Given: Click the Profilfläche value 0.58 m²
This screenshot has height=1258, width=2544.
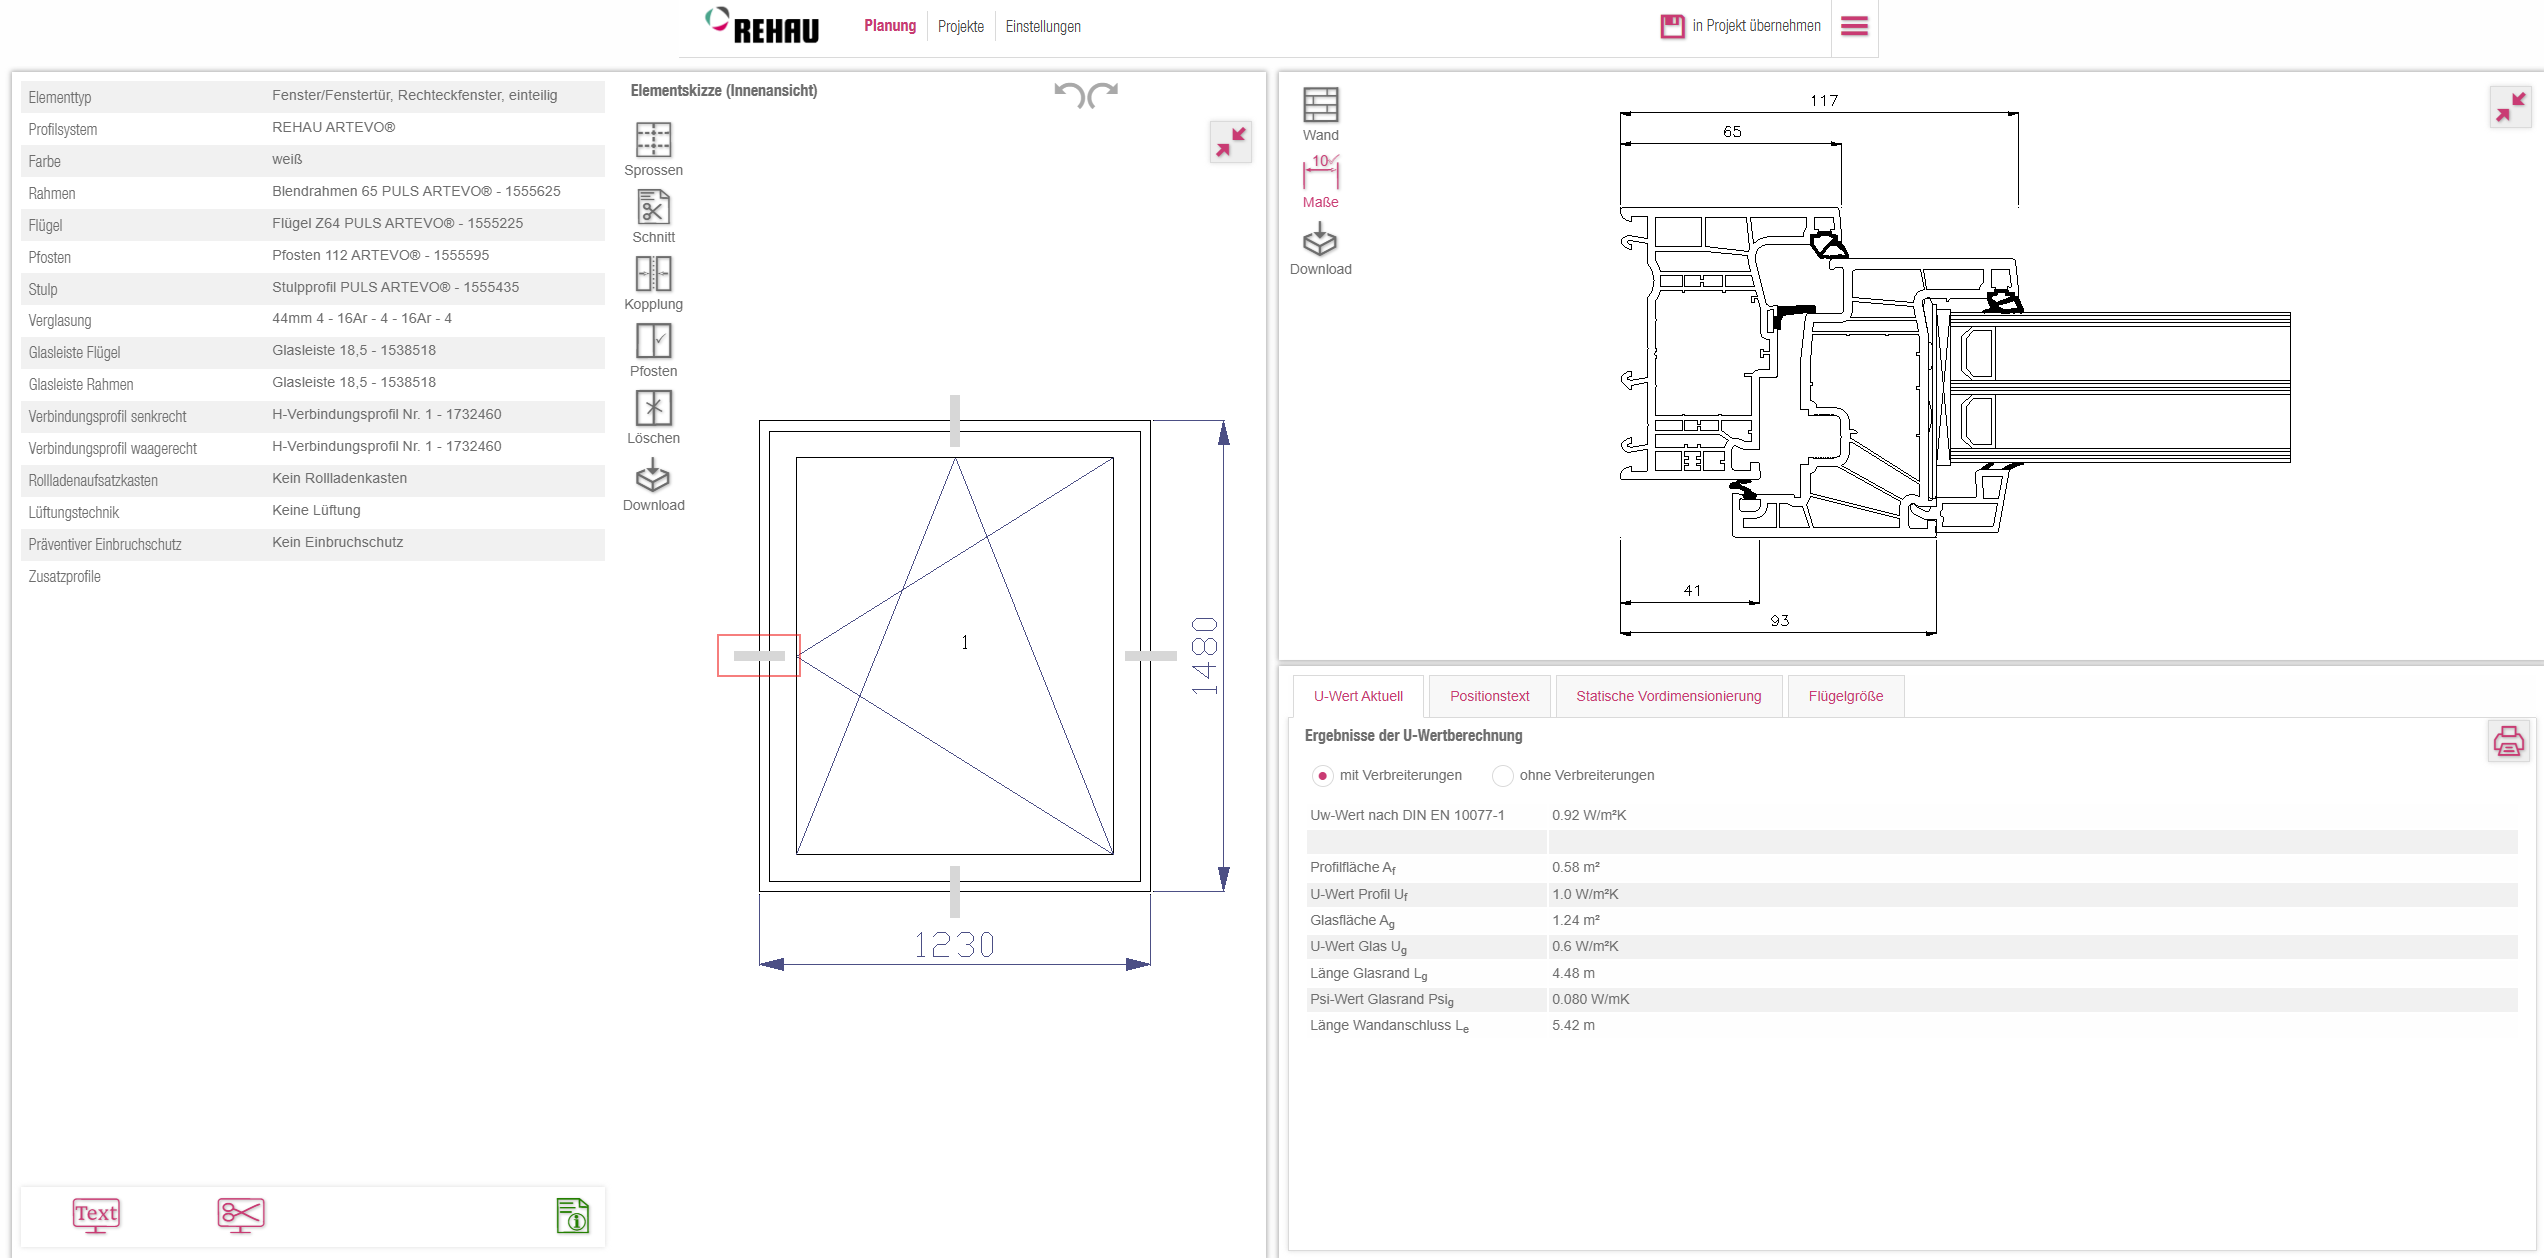Looking at the screenshot, I should (1576, 868).
